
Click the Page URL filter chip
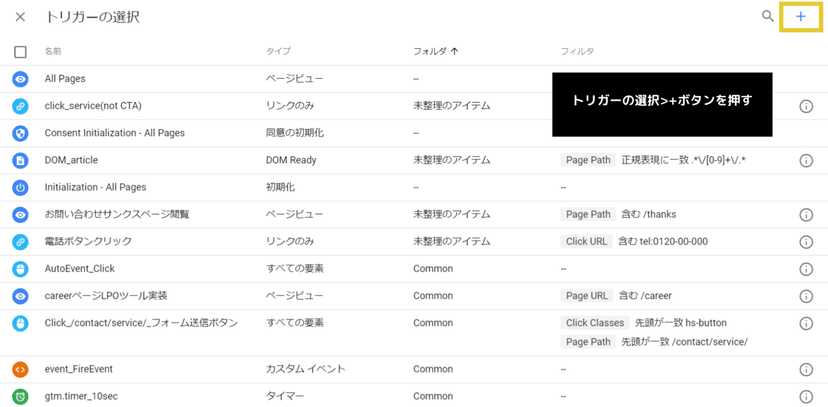587,296
